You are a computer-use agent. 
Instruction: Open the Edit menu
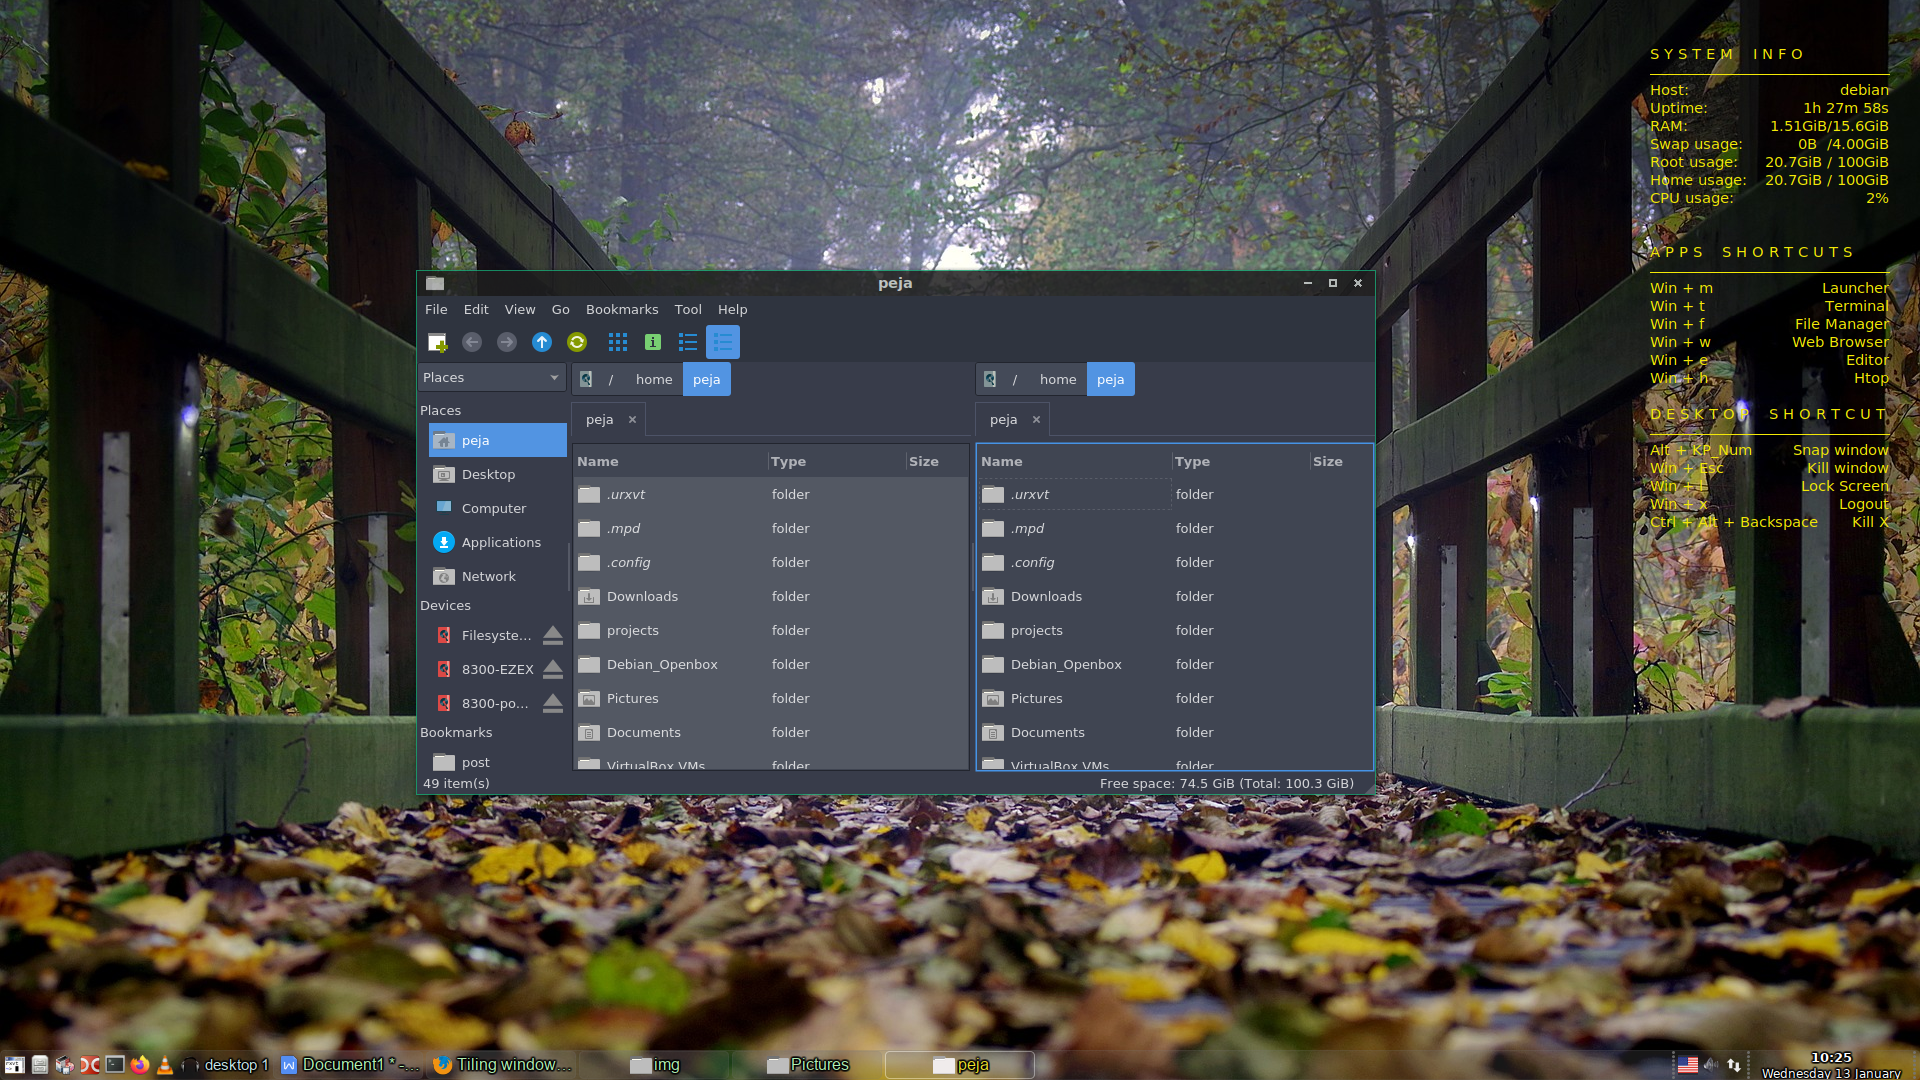476,309
